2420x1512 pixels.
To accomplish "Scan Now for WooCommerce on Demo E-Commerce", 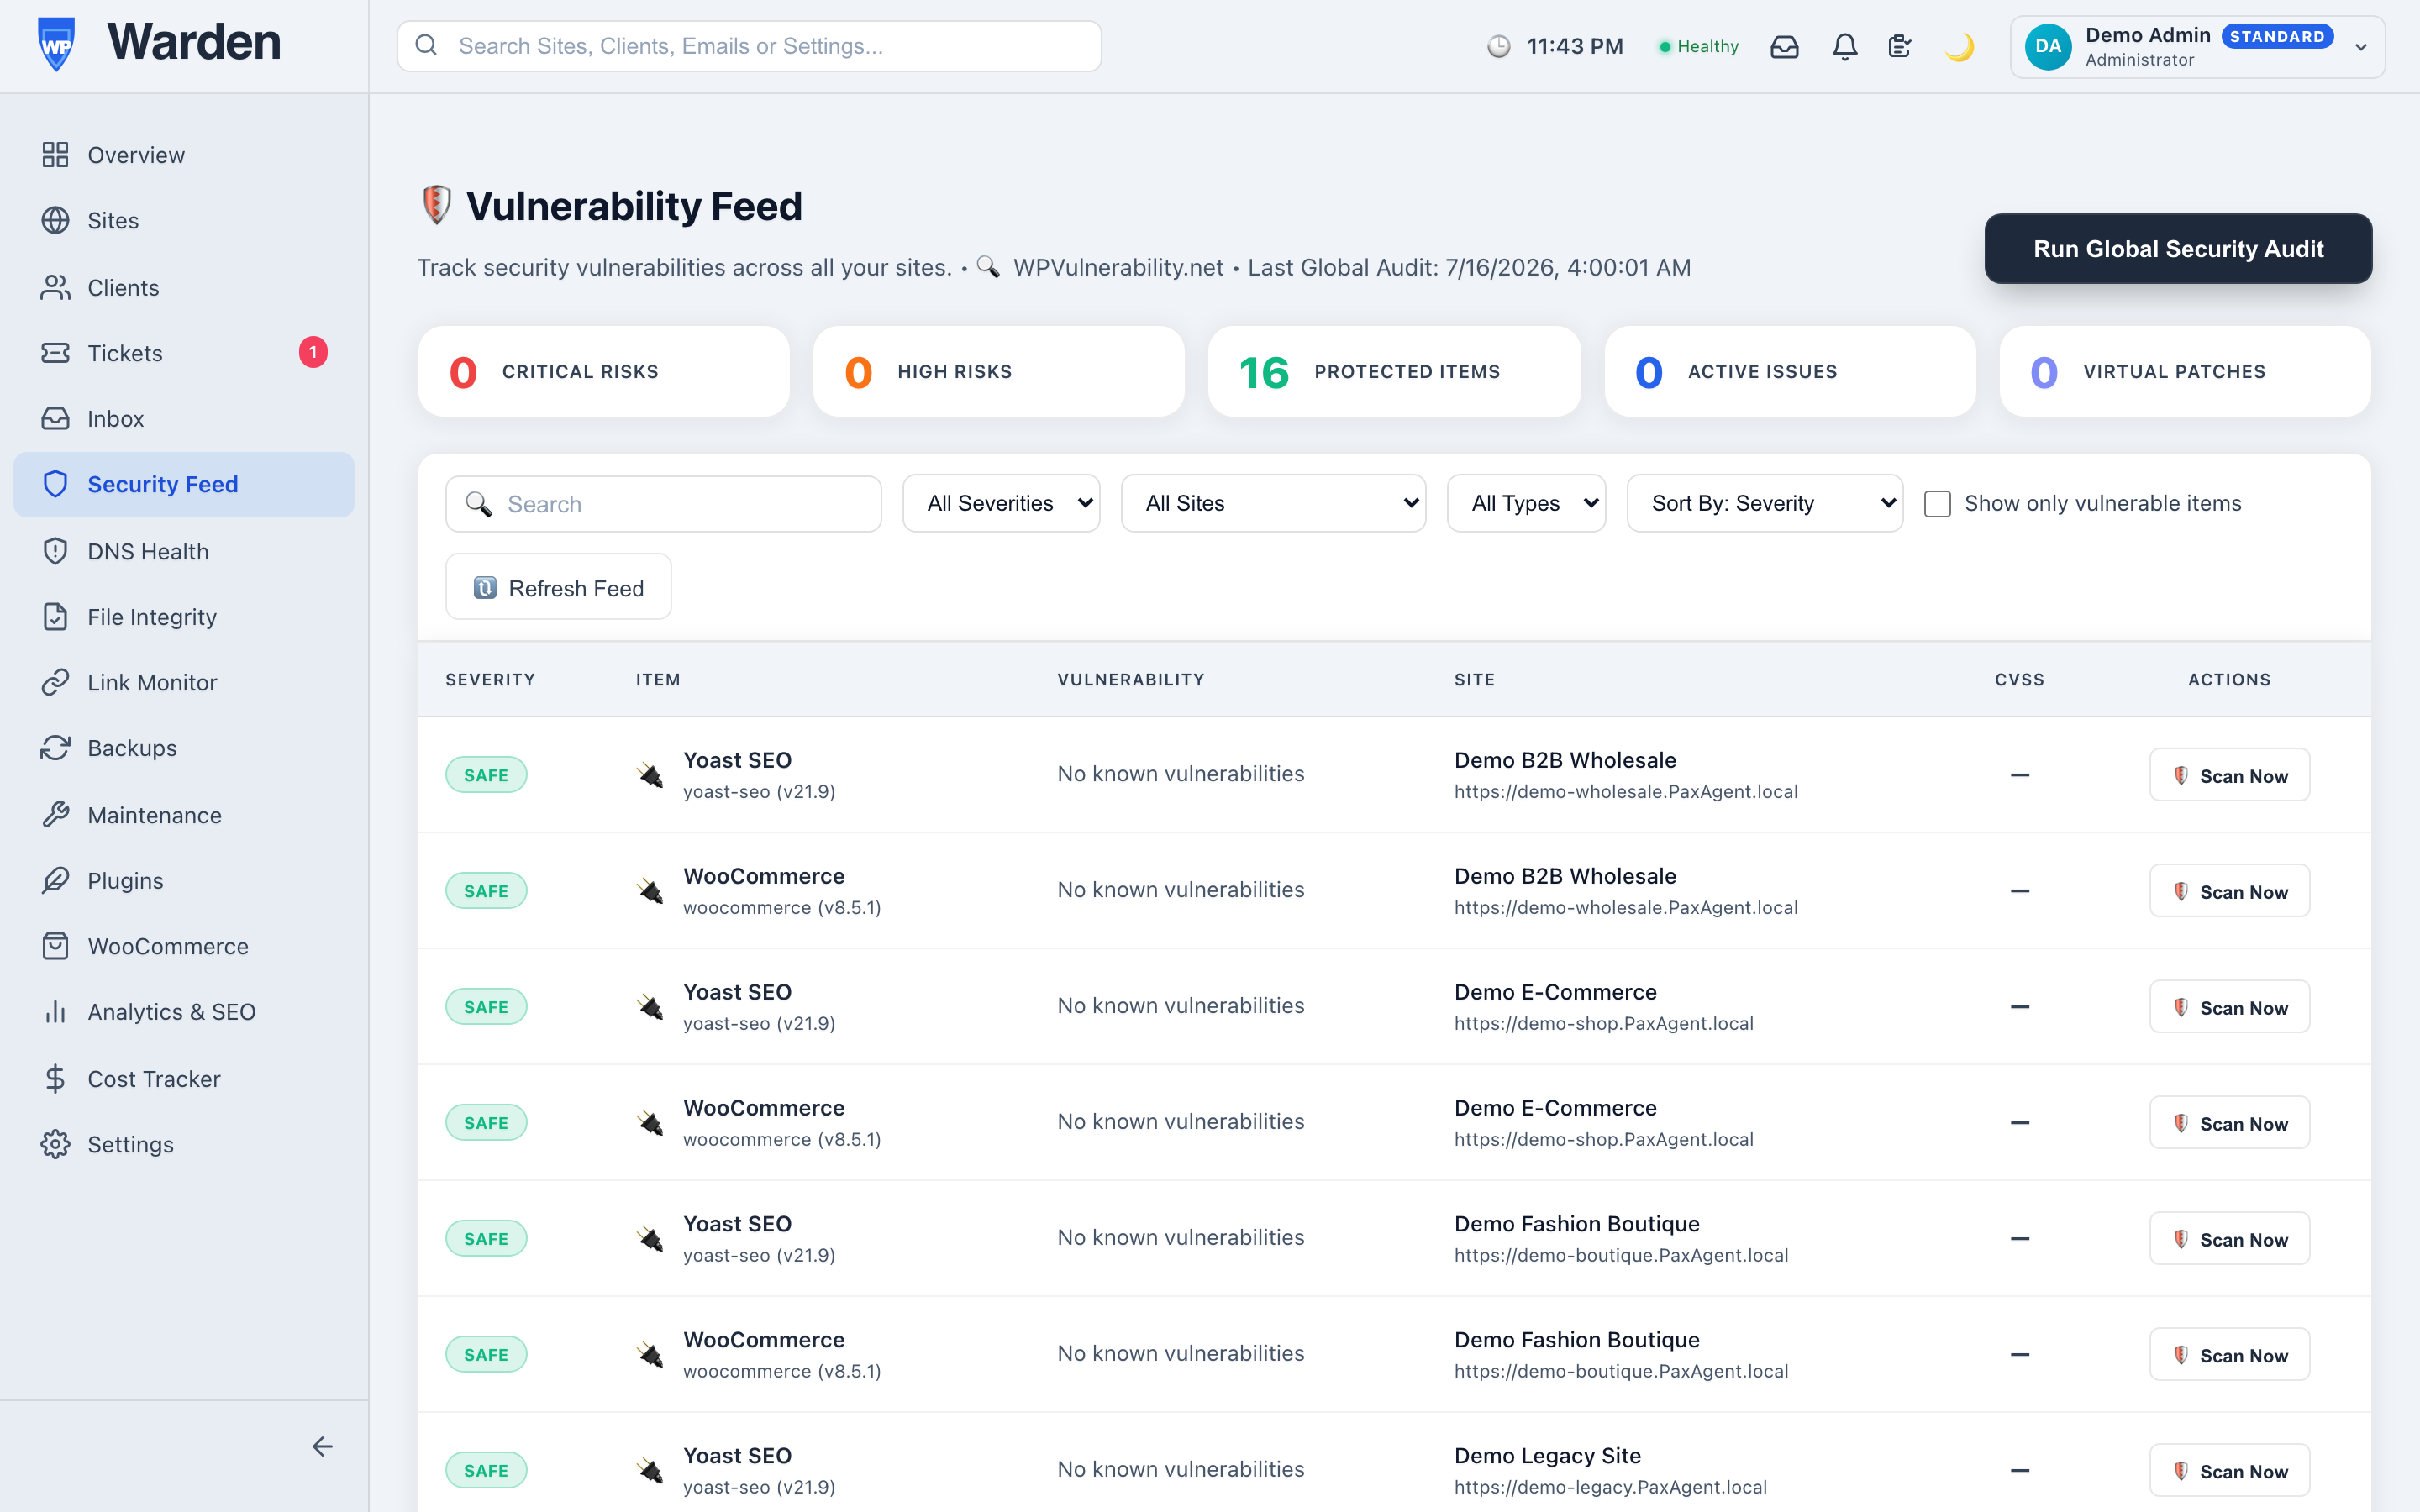I will point(2229,1123).
